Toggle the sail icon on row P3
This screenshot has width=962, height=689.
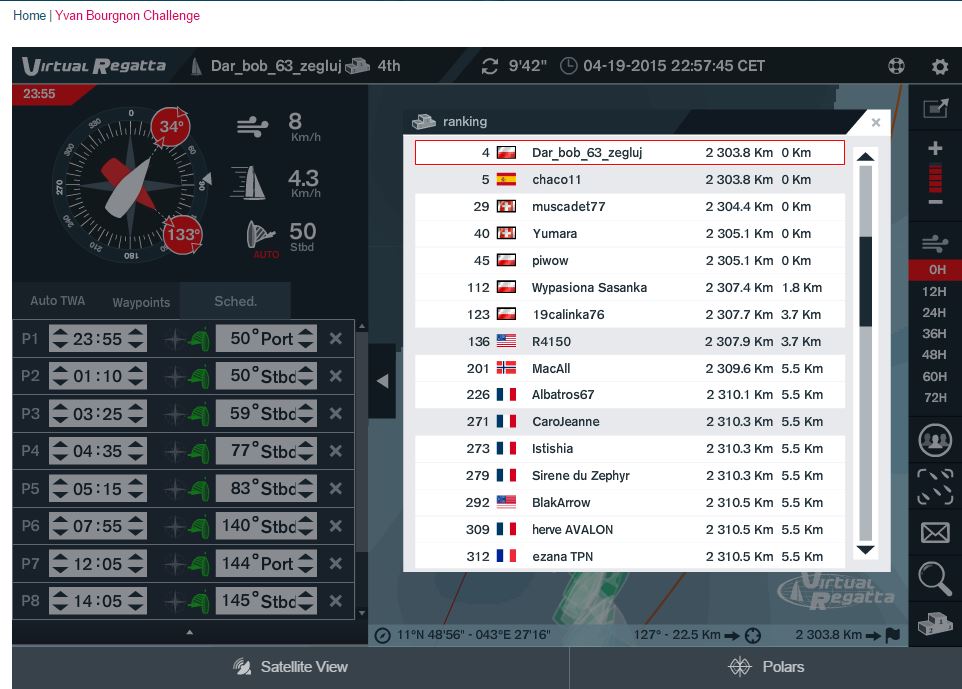click(199, 414)
